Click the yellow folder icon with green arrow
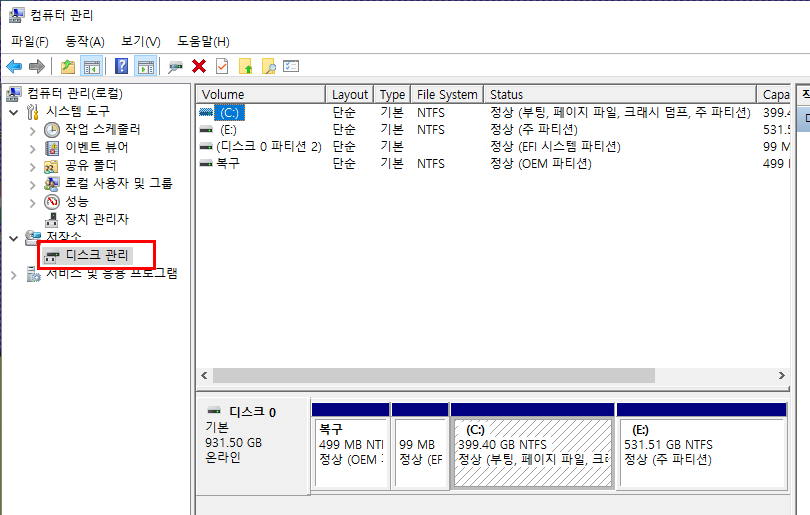810x515 pixels. [245, 66]
